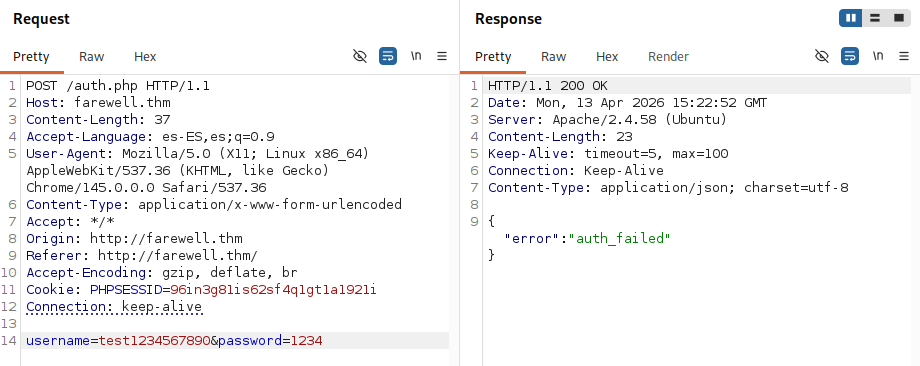Open Response pane hamburger menu
920x366 pixels.
(904, 56)
